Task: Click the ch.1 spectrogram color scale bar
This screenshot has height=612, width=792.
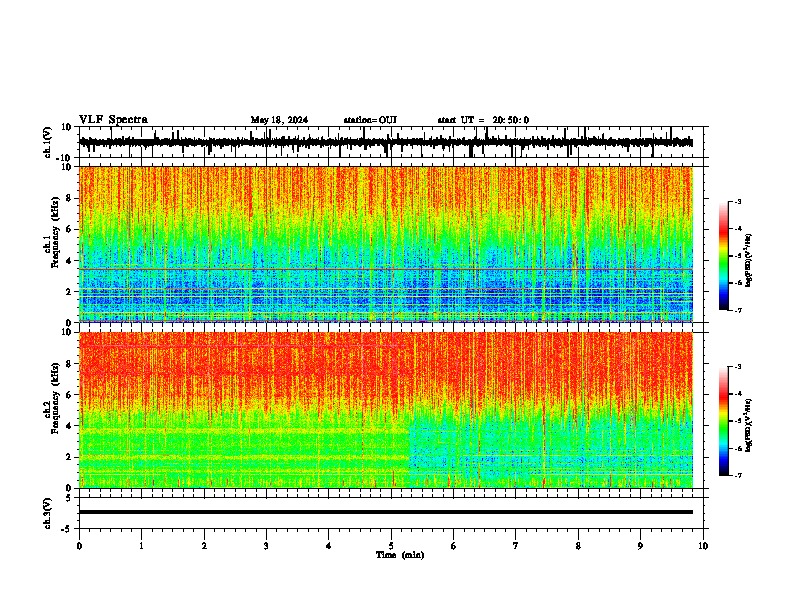Action: click(x=723, y=256)
